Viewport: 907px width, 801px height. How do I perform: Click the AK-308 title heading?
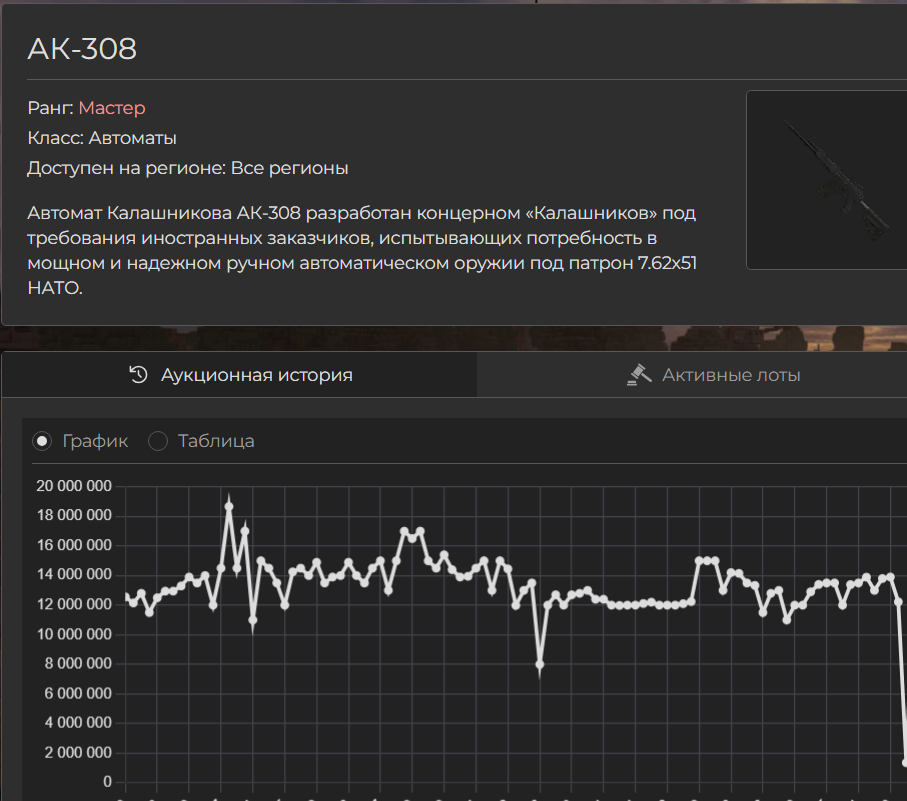pos(82,49)
